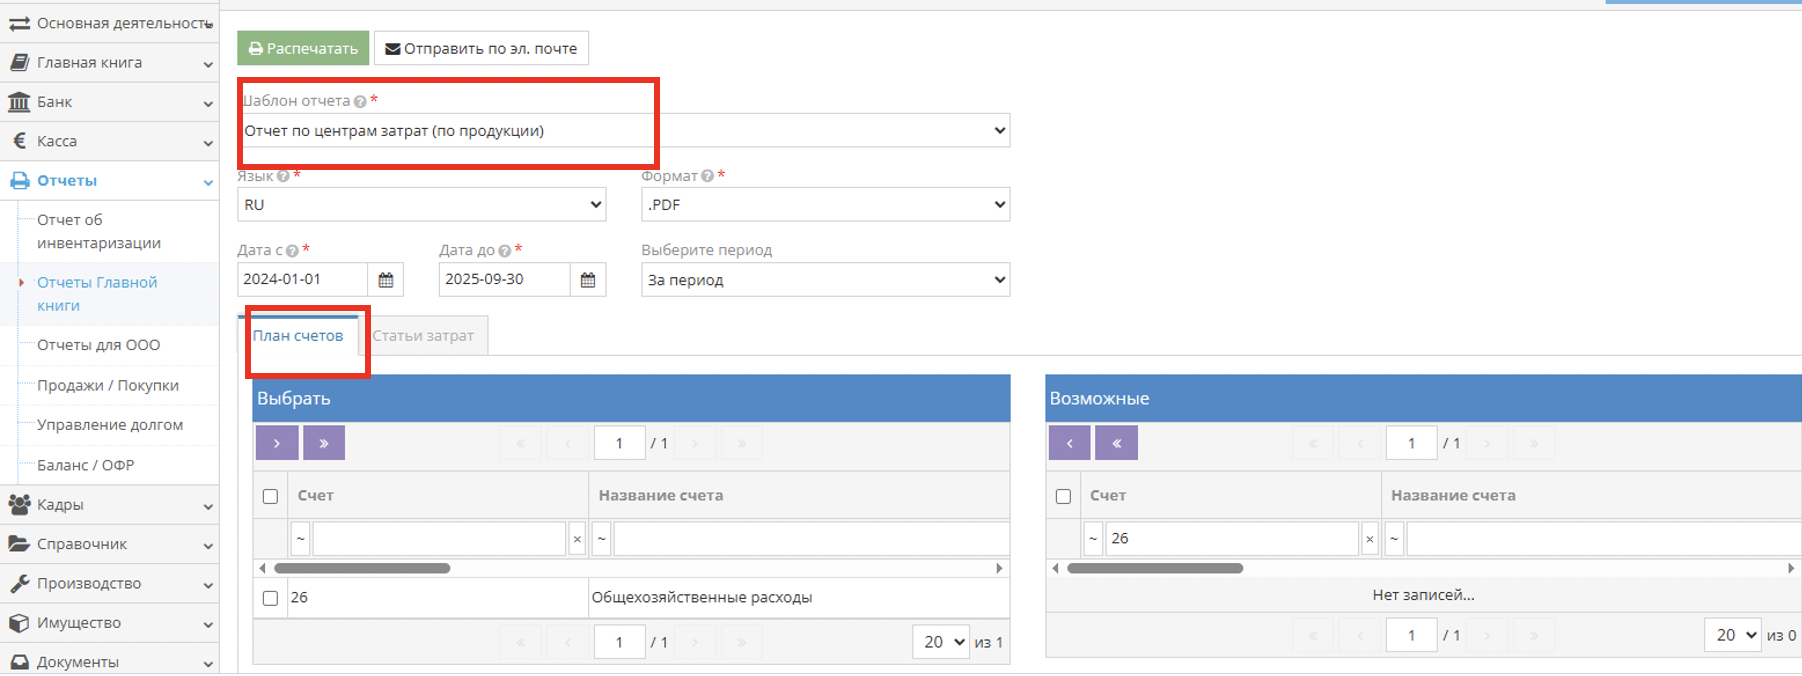Click double left arrow in 'Возможные' panel
1802x676 pixels.
pos(1117,443)
